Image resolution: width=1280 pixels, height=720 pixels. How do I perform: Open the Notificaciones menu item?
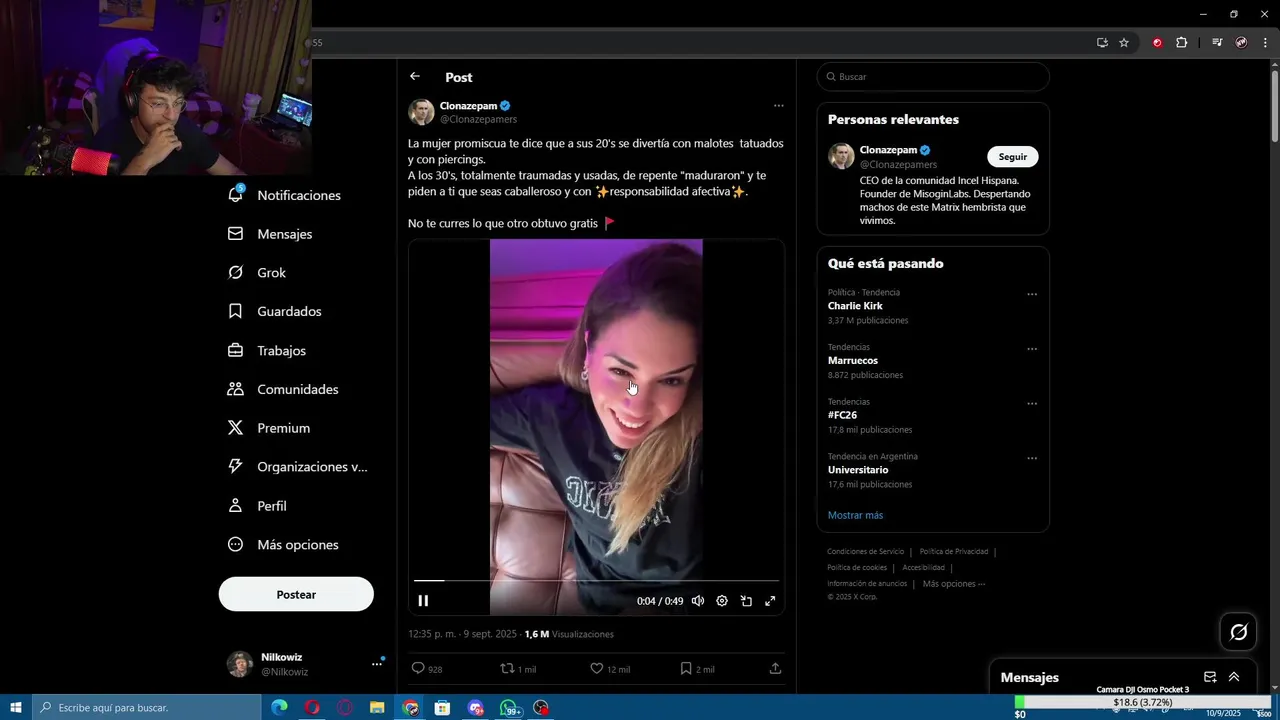299,195
